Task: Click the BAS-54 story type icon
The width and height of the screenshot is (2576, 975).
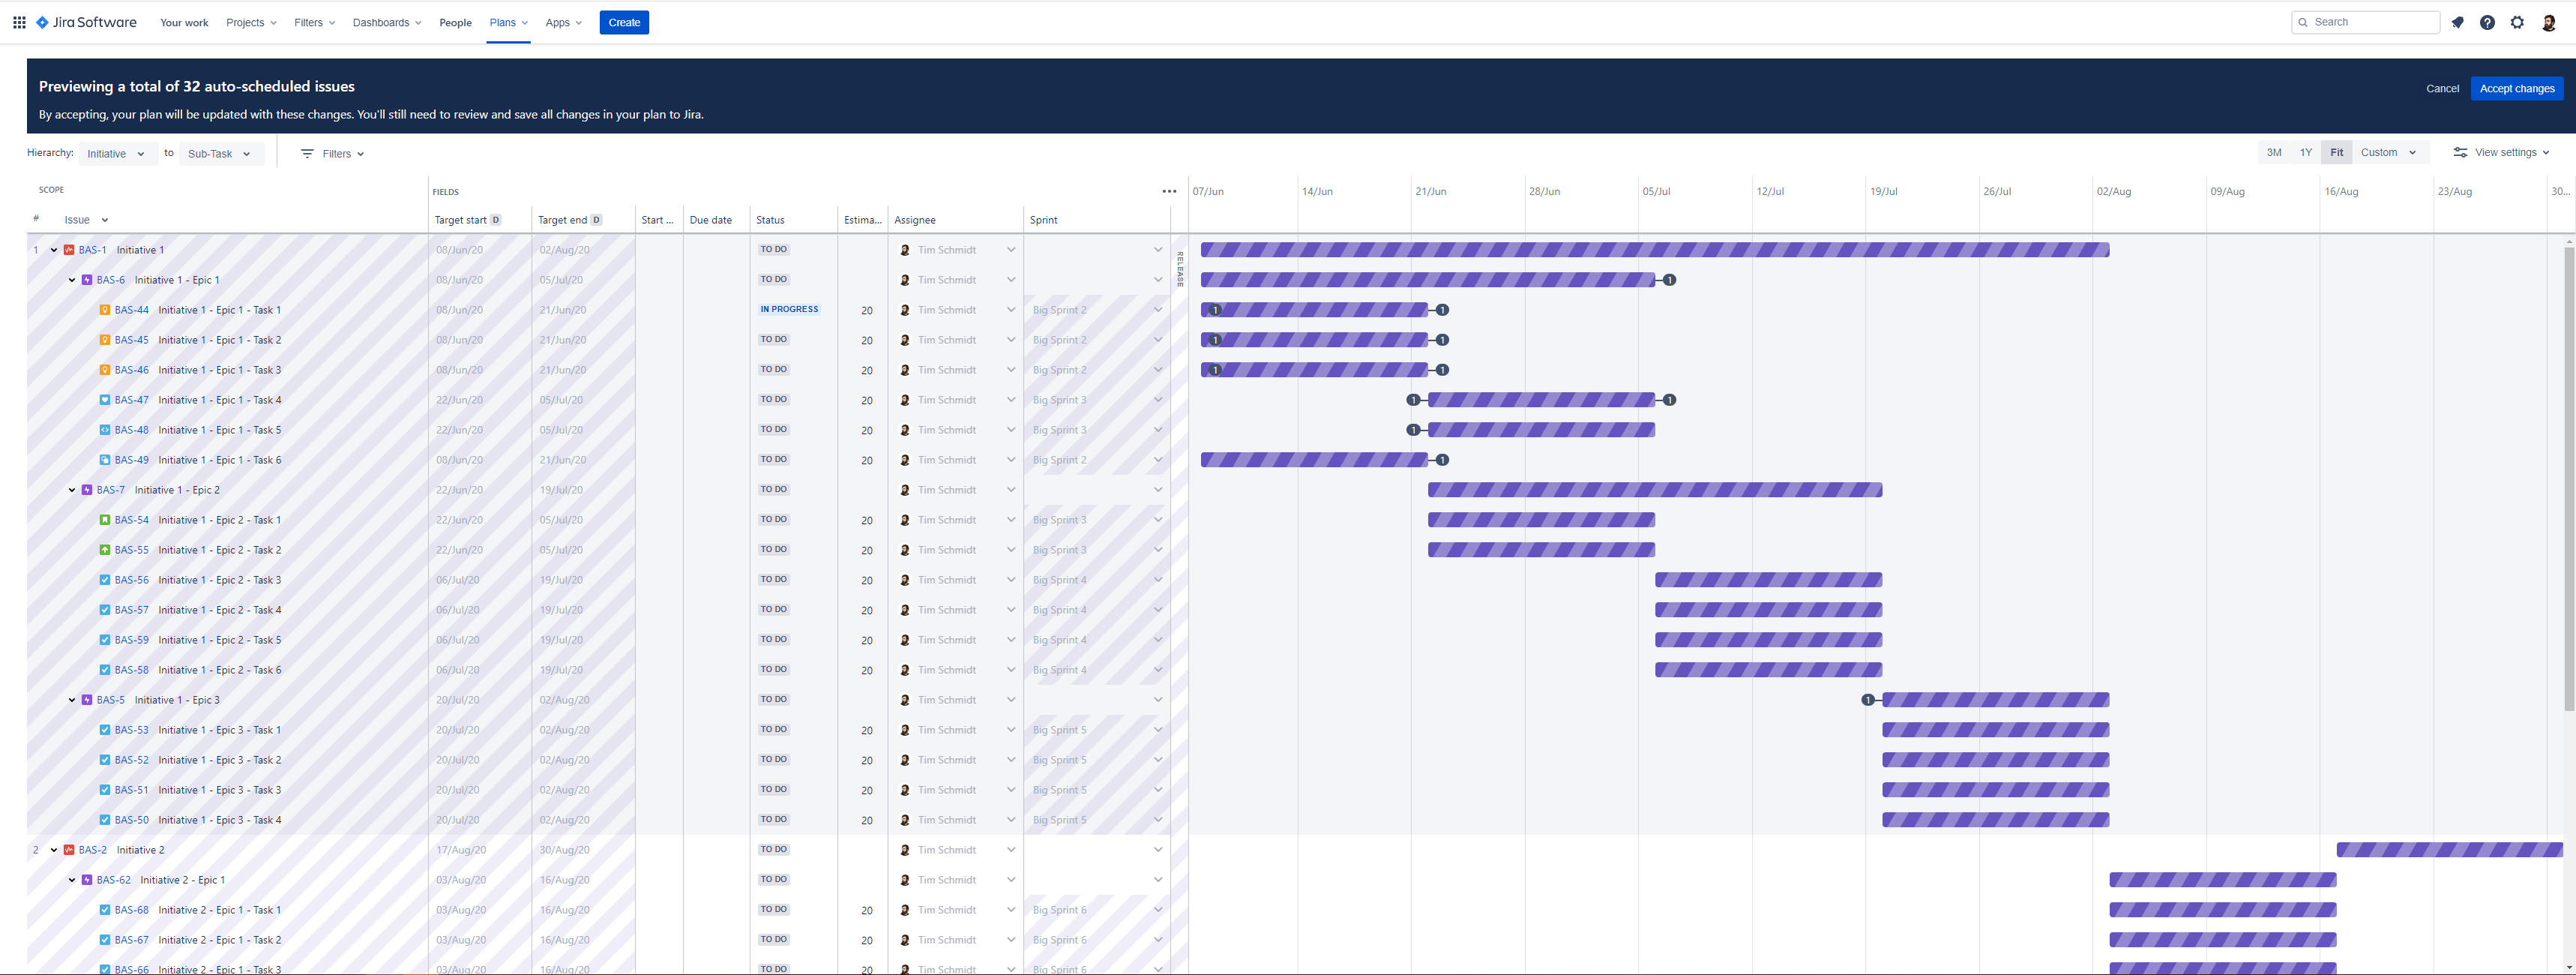Action: (105, 520)
